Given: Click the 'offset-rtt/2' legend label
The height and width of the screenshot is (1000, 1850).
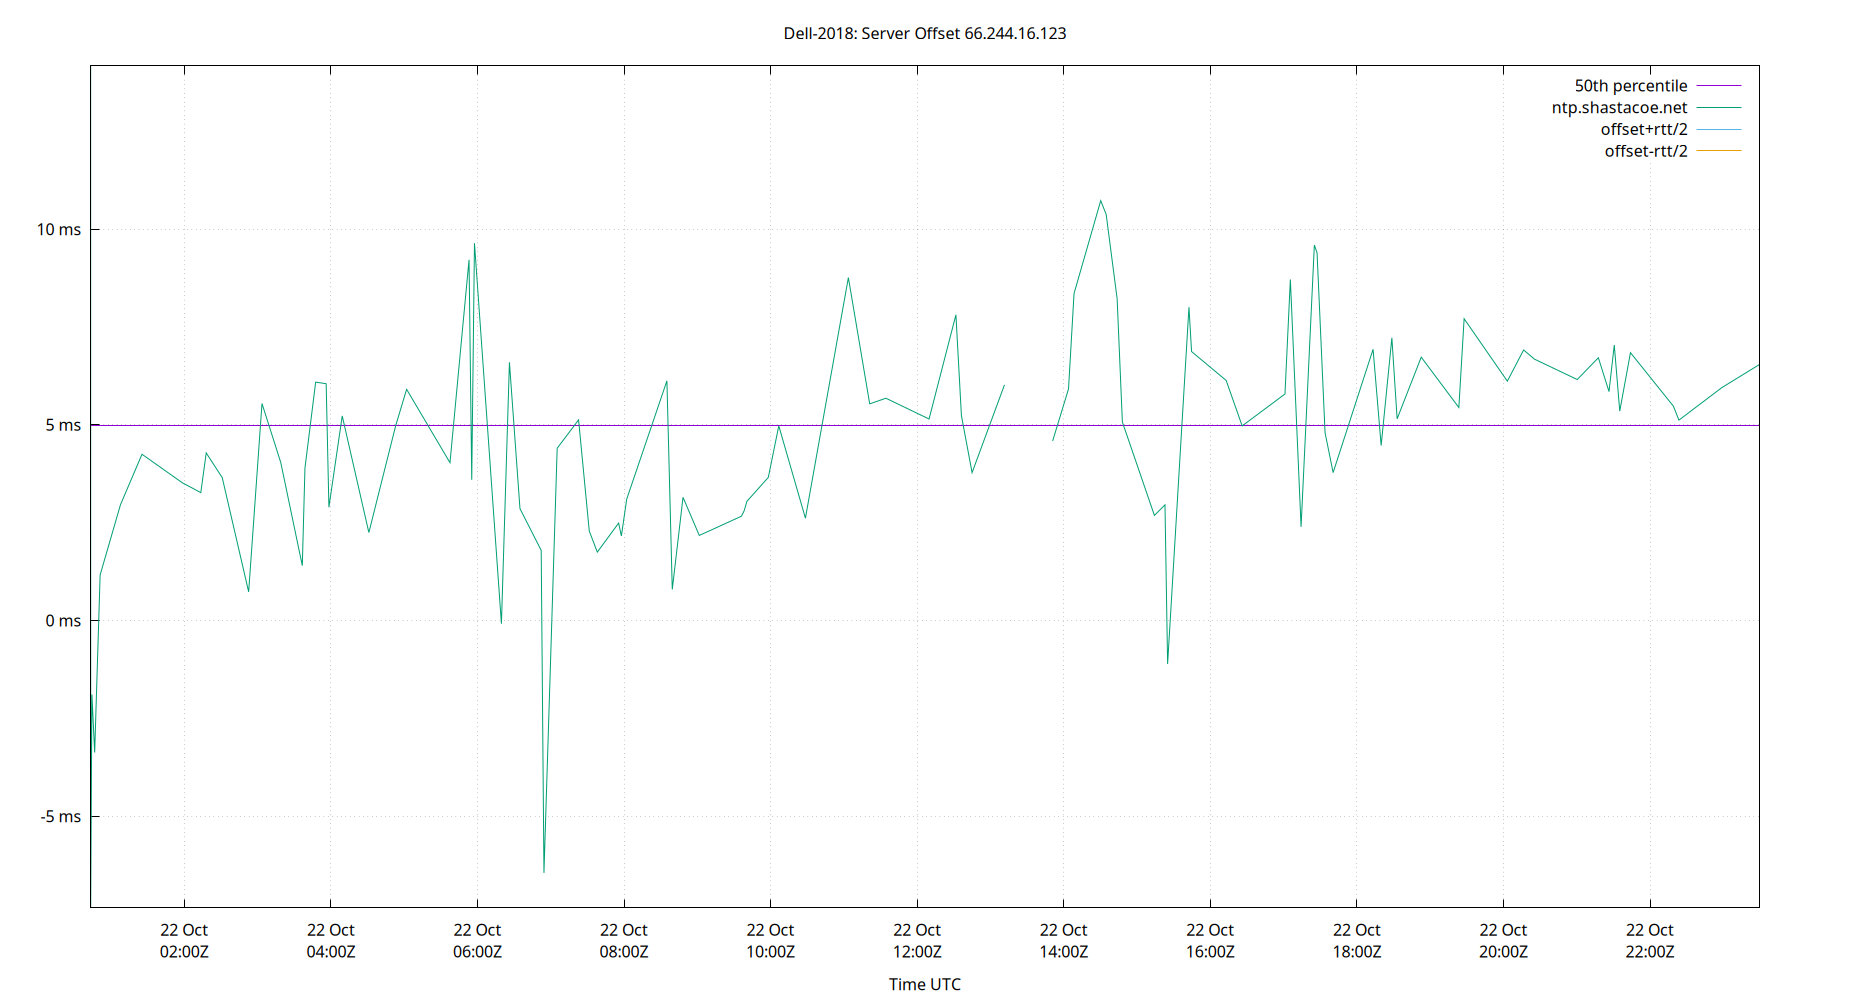Looking at the screenshot, I should pyautogui.click(x=1645, y=151).
